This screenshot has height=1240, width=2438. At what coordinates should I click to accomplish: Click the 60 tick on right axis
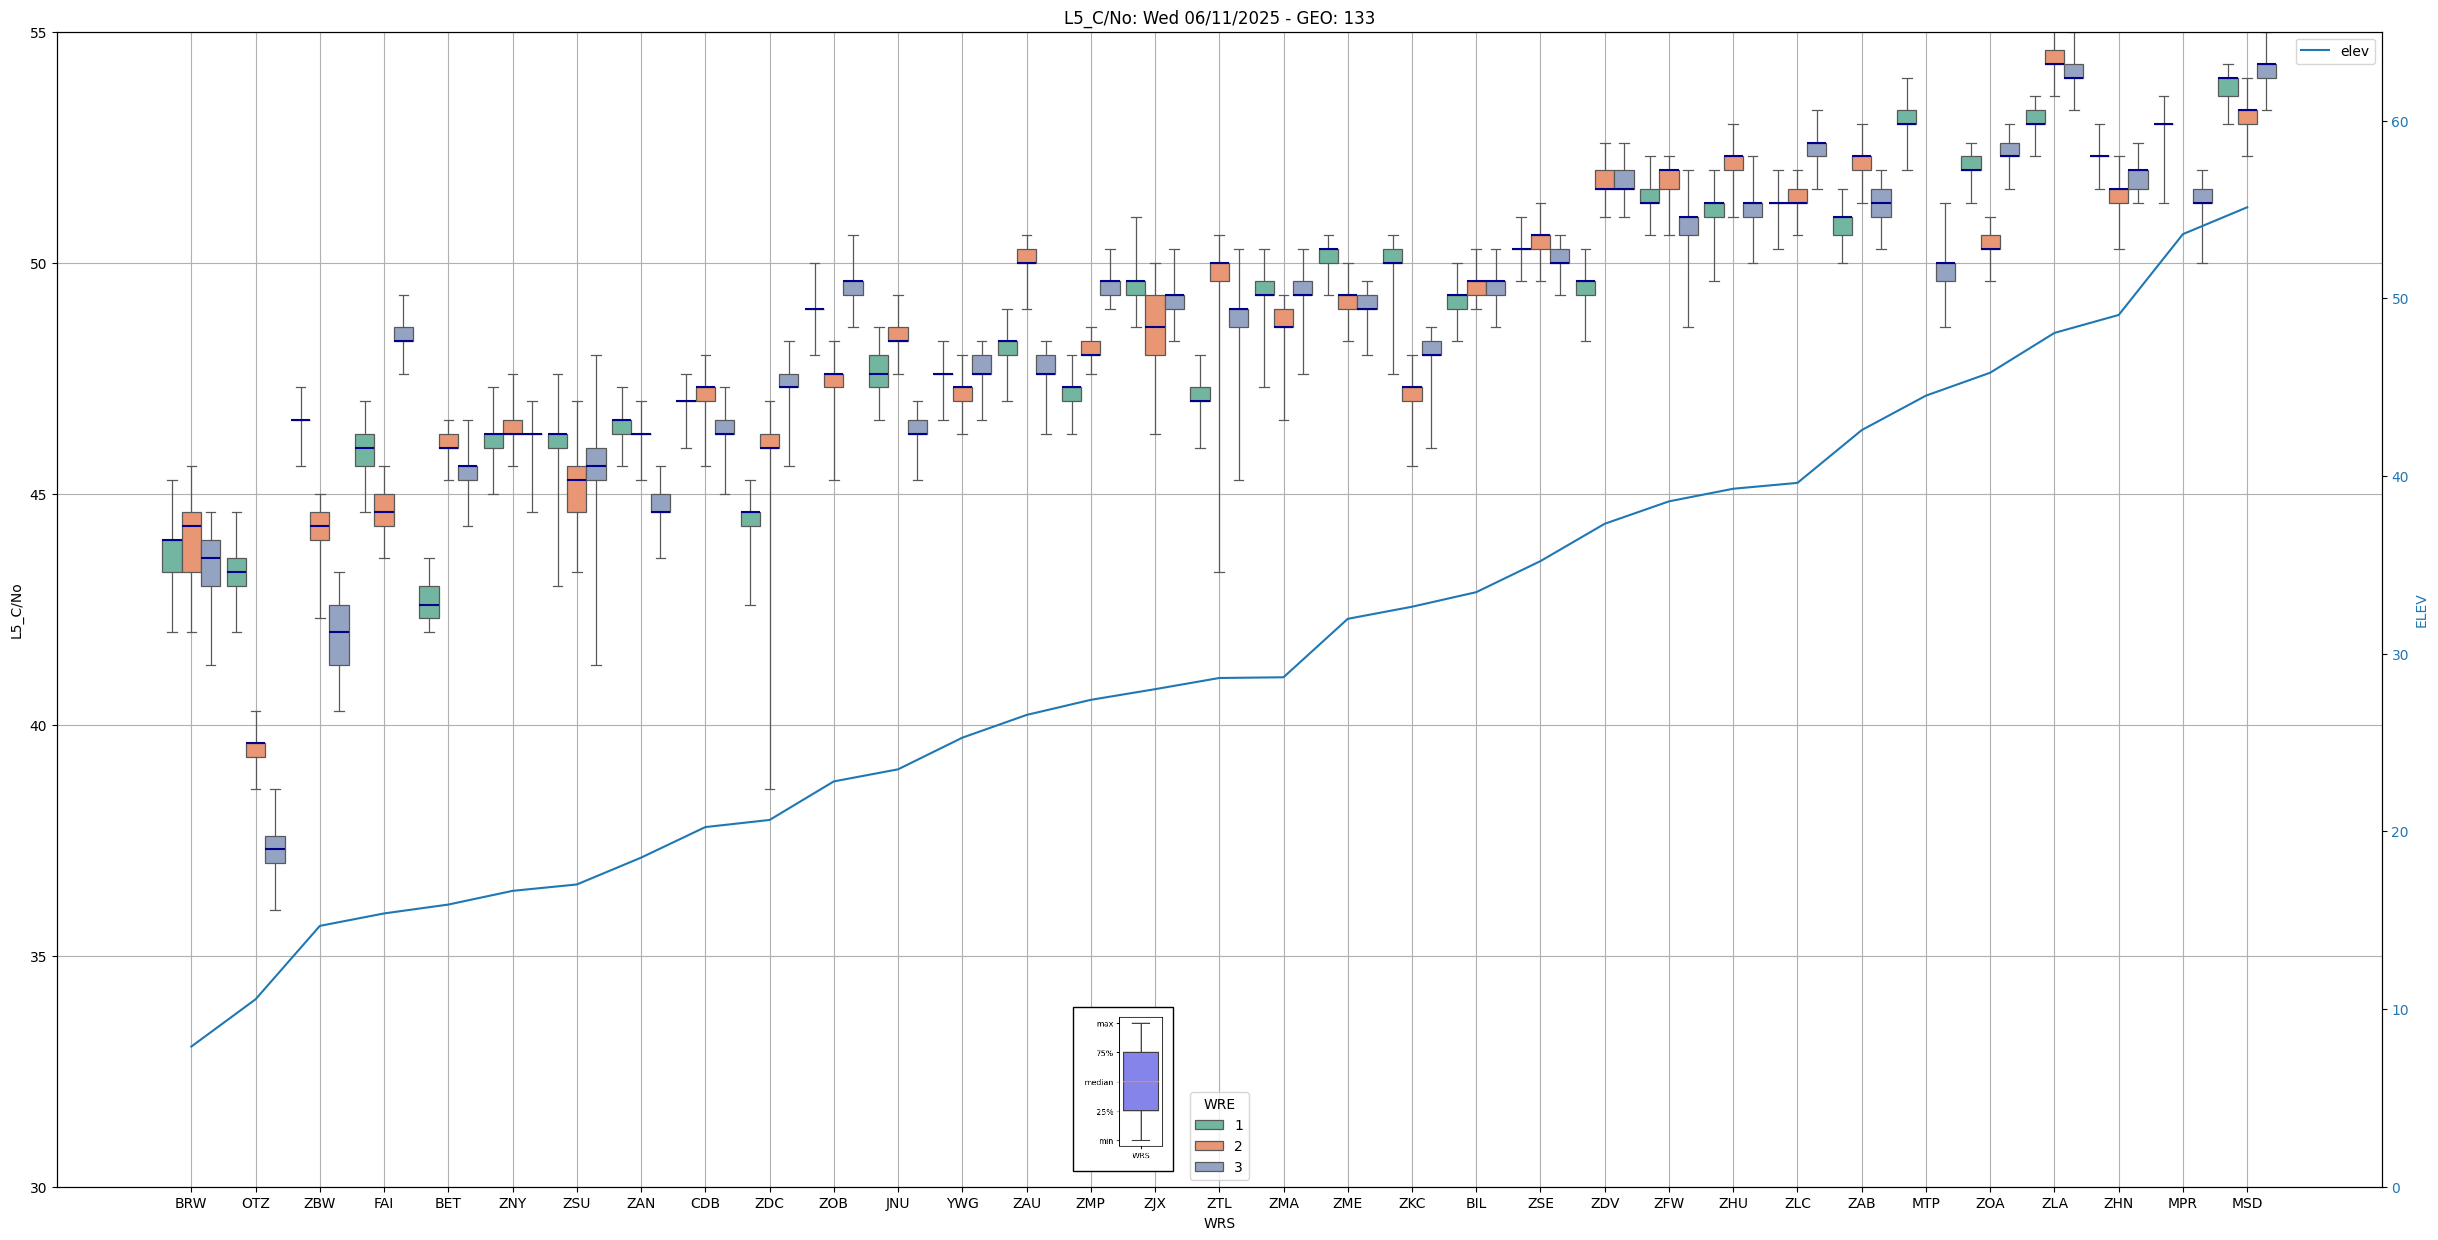click(x=2398, y=122)
